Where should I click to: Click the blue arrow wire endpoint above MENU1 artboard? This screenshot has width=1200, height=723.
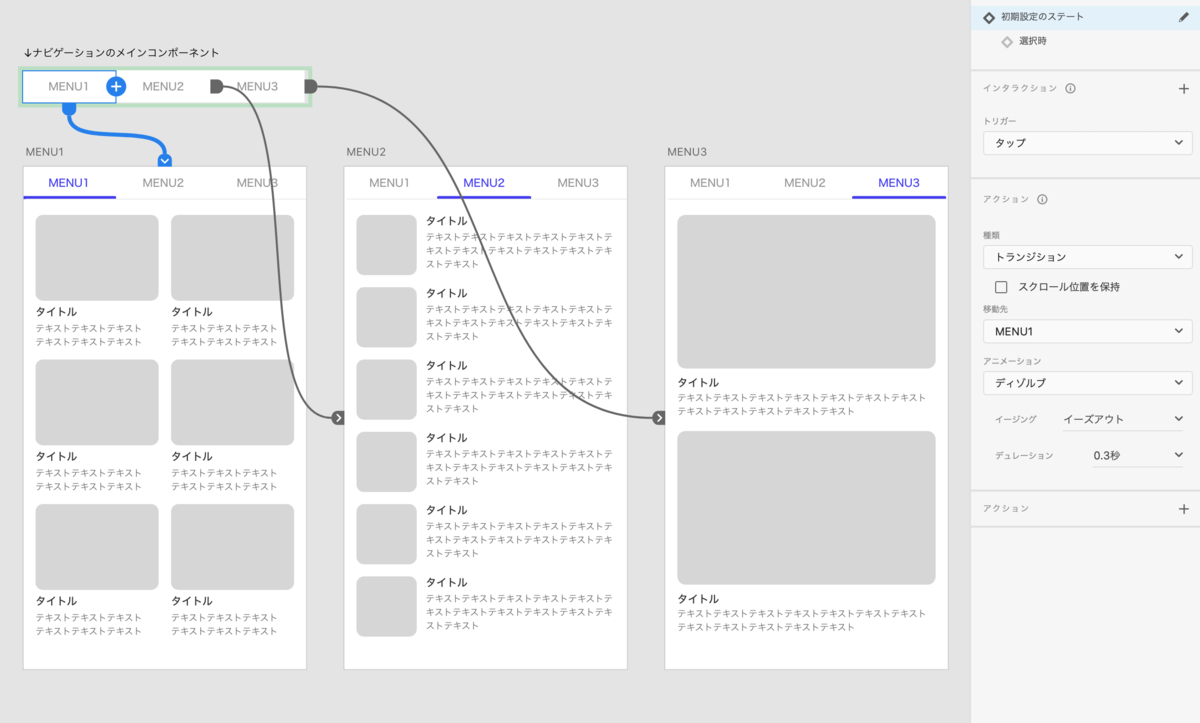click(165, 160)
